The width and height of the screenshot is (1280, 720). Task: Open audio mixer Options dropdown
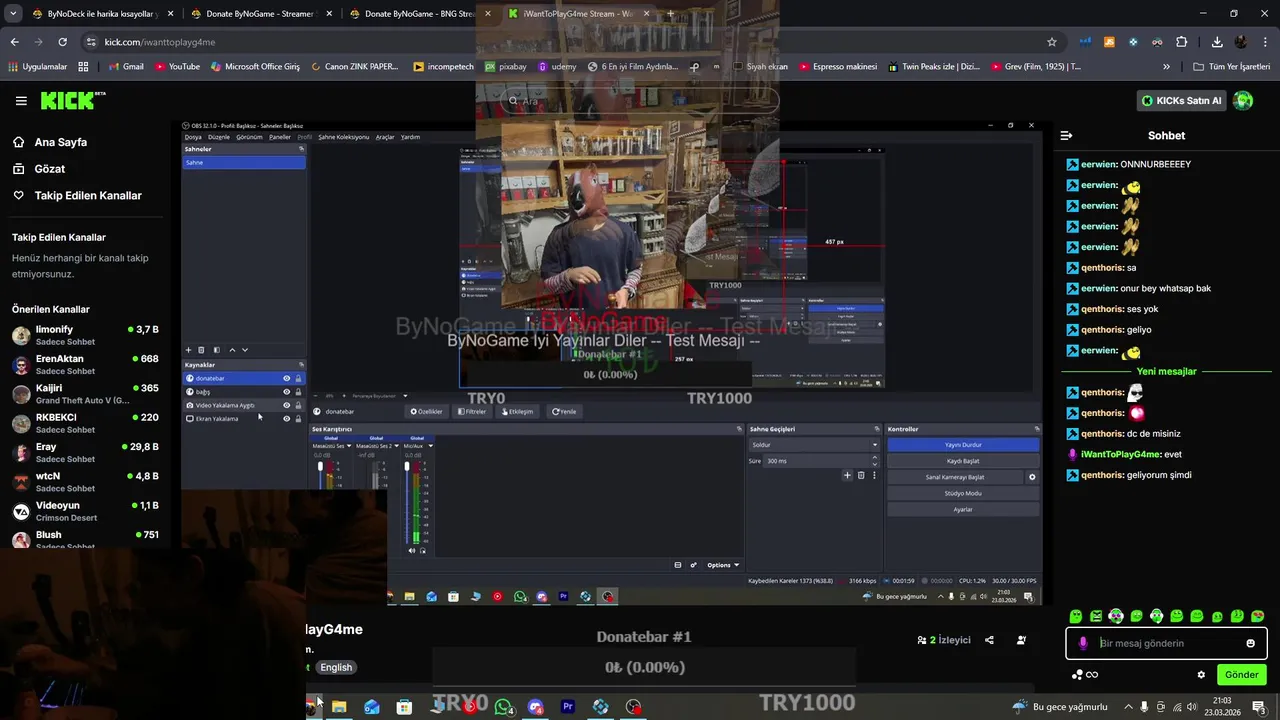coord(724,565)
